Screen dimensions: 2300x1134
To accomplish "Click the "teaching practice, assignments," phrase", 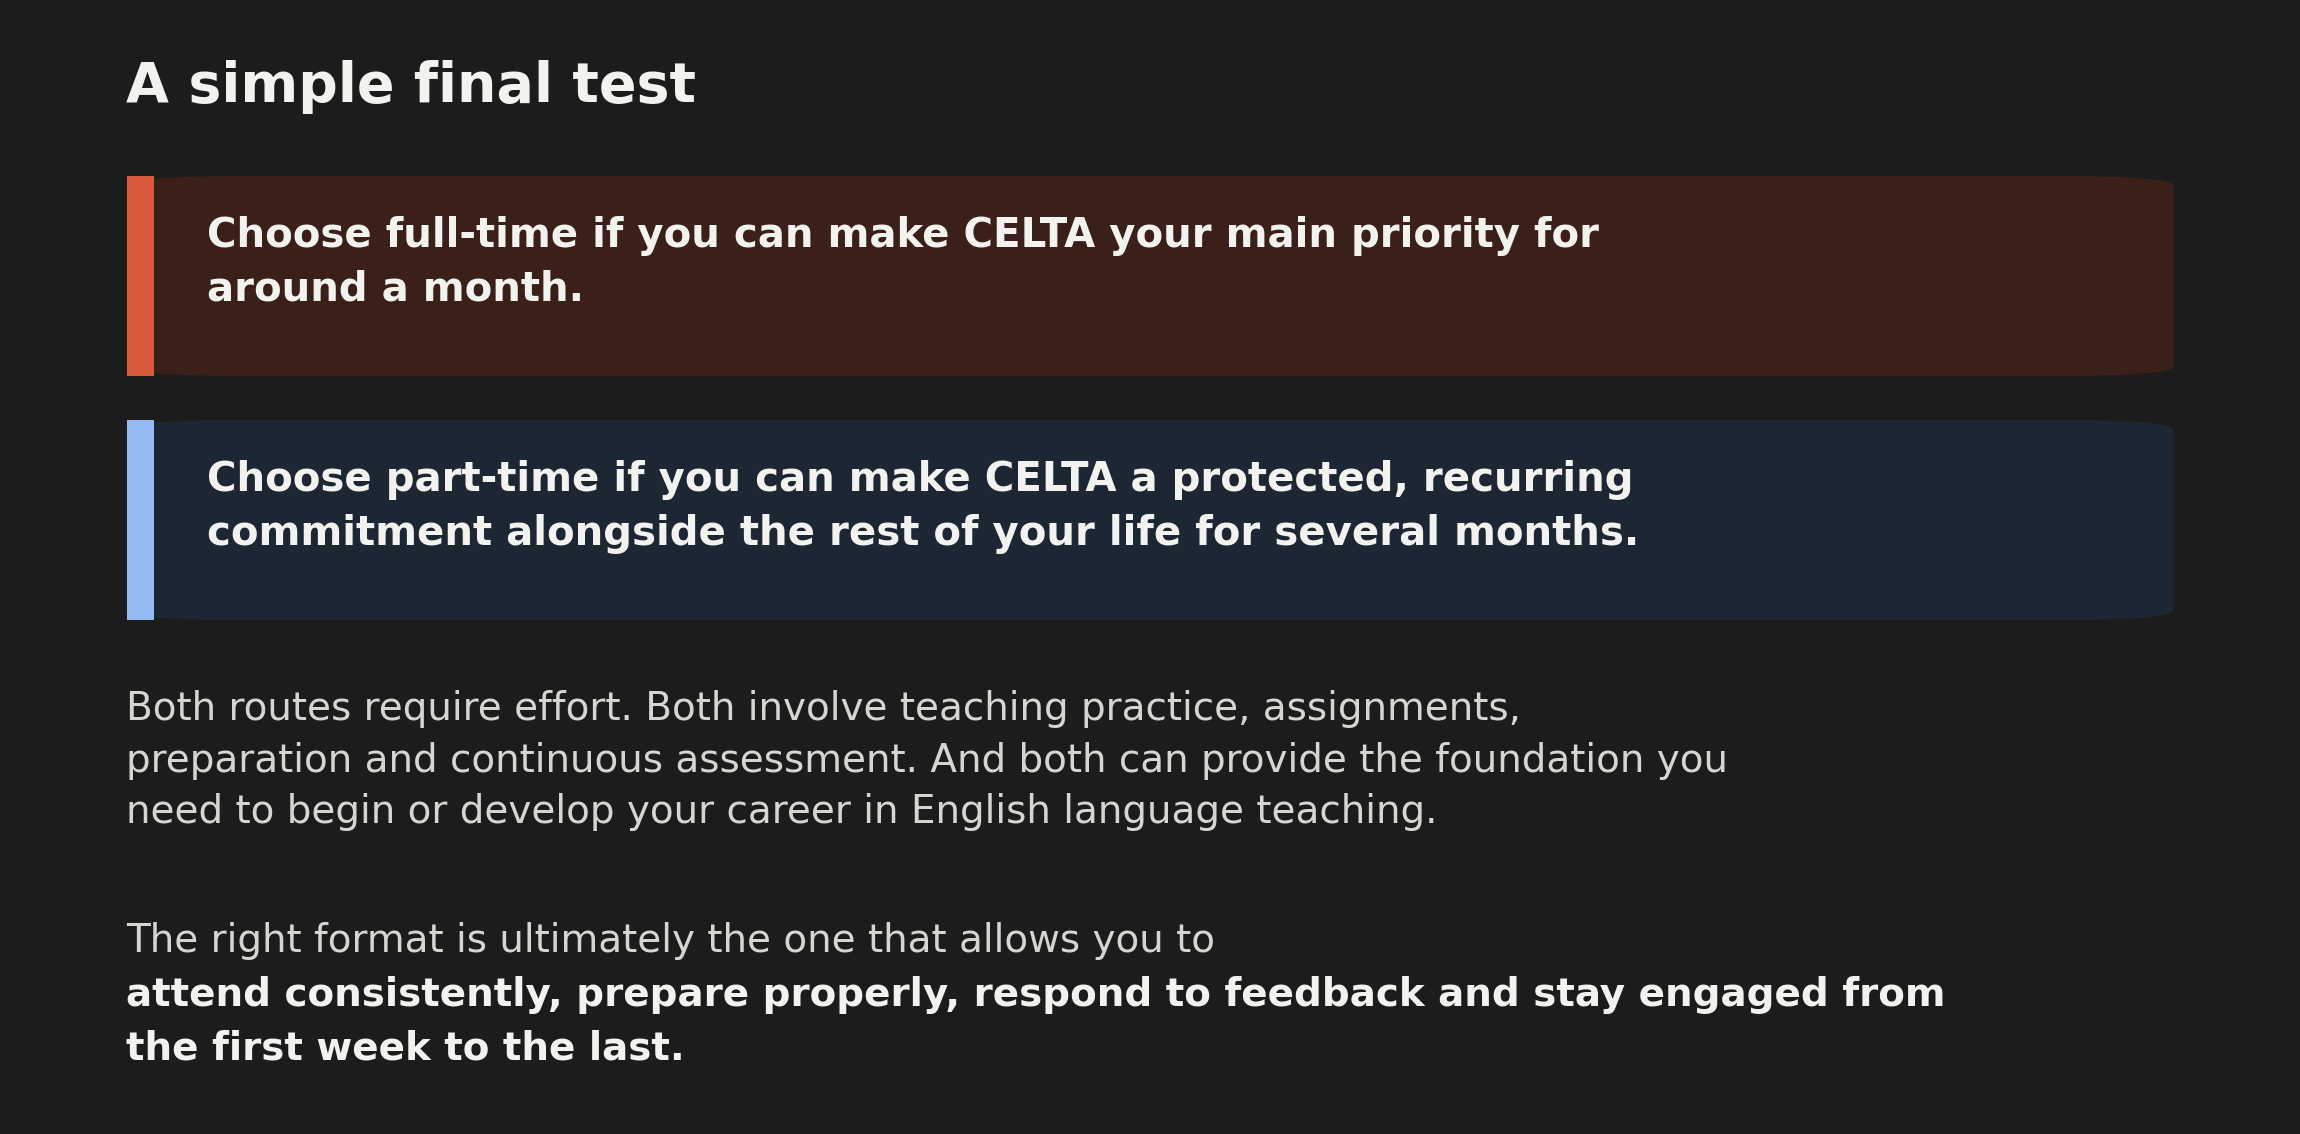I will (1210, 708).
